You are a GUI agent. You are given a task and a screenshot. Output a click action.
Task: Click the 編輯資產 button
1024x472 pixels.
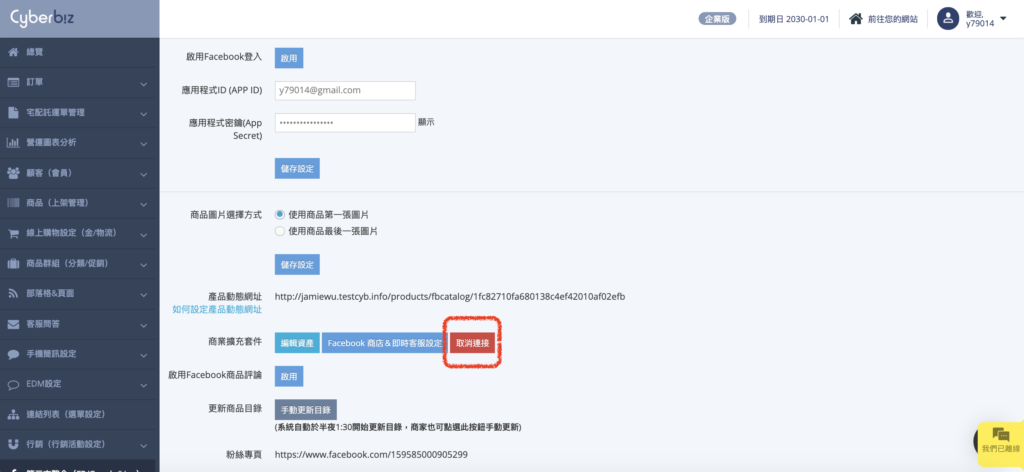297,343
